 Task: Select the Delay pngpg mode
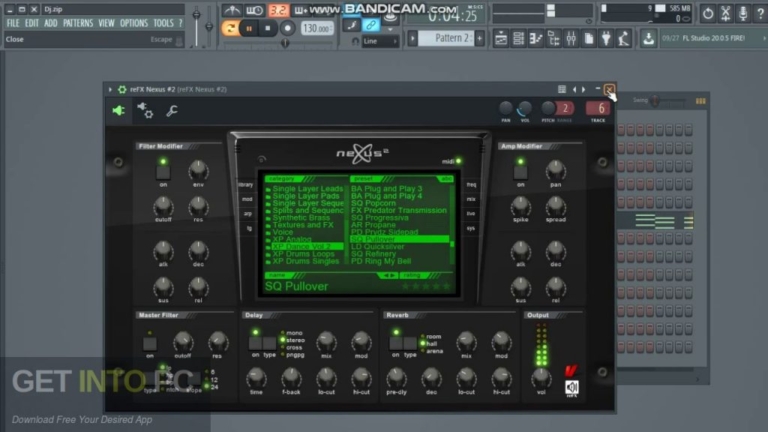pos(294,355)
